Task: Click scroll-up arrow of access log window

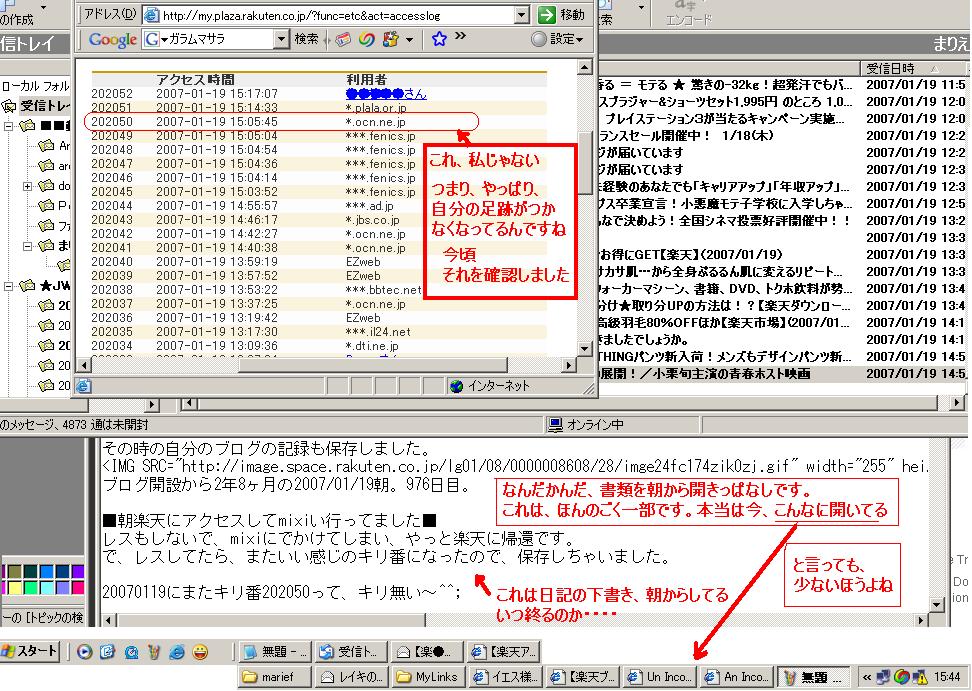Action: pos(585,67)
